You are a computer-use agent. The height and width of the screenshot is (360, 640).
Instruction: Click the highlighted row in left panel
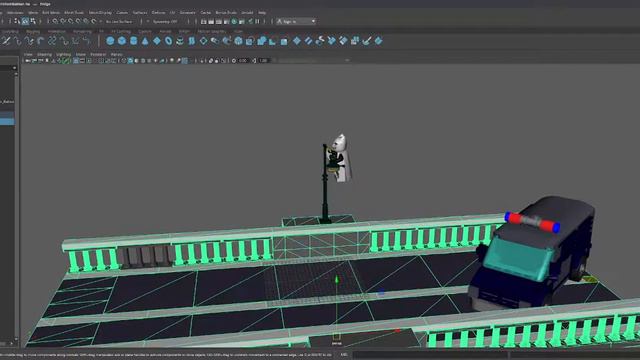(7, 121)
